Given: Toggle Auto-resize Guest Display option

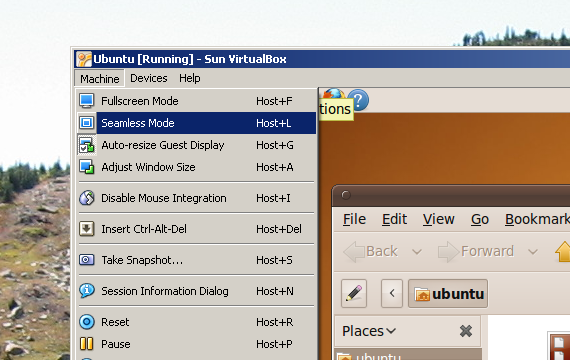Looking at the screenshot, I should point(197,145).
